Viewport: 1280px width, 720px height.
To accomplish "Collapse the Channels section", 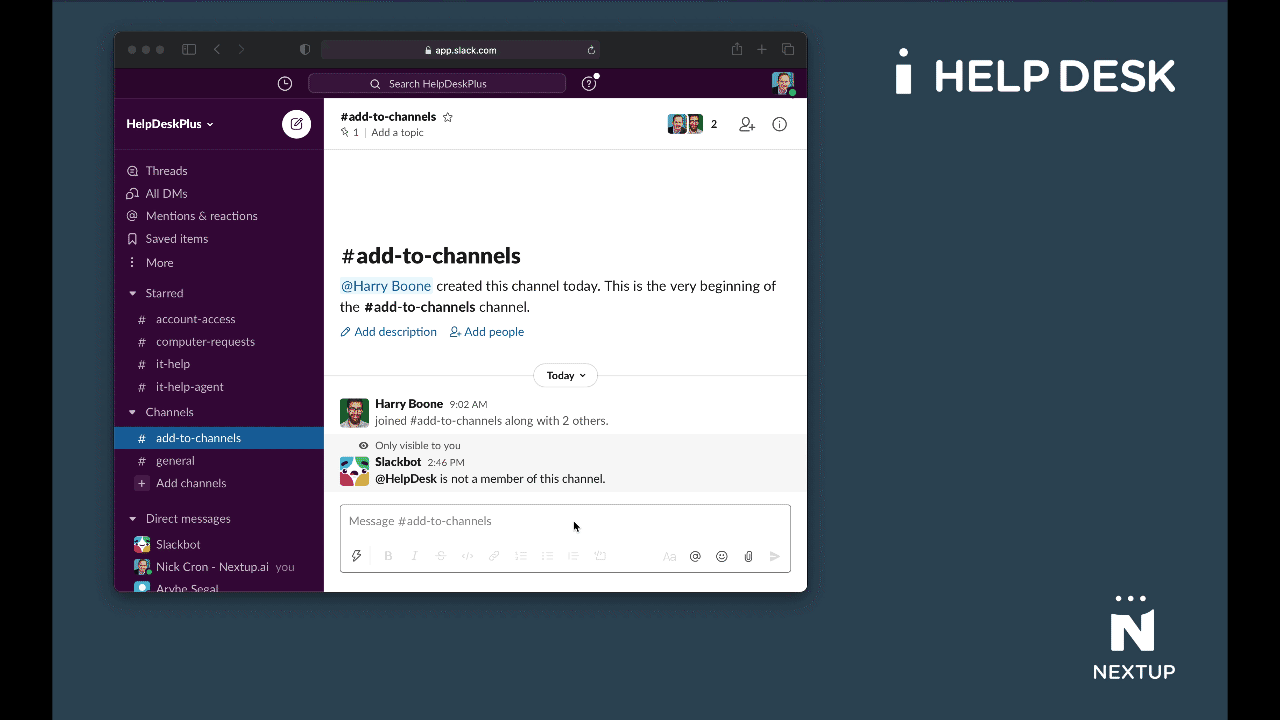I will [132, 412].
